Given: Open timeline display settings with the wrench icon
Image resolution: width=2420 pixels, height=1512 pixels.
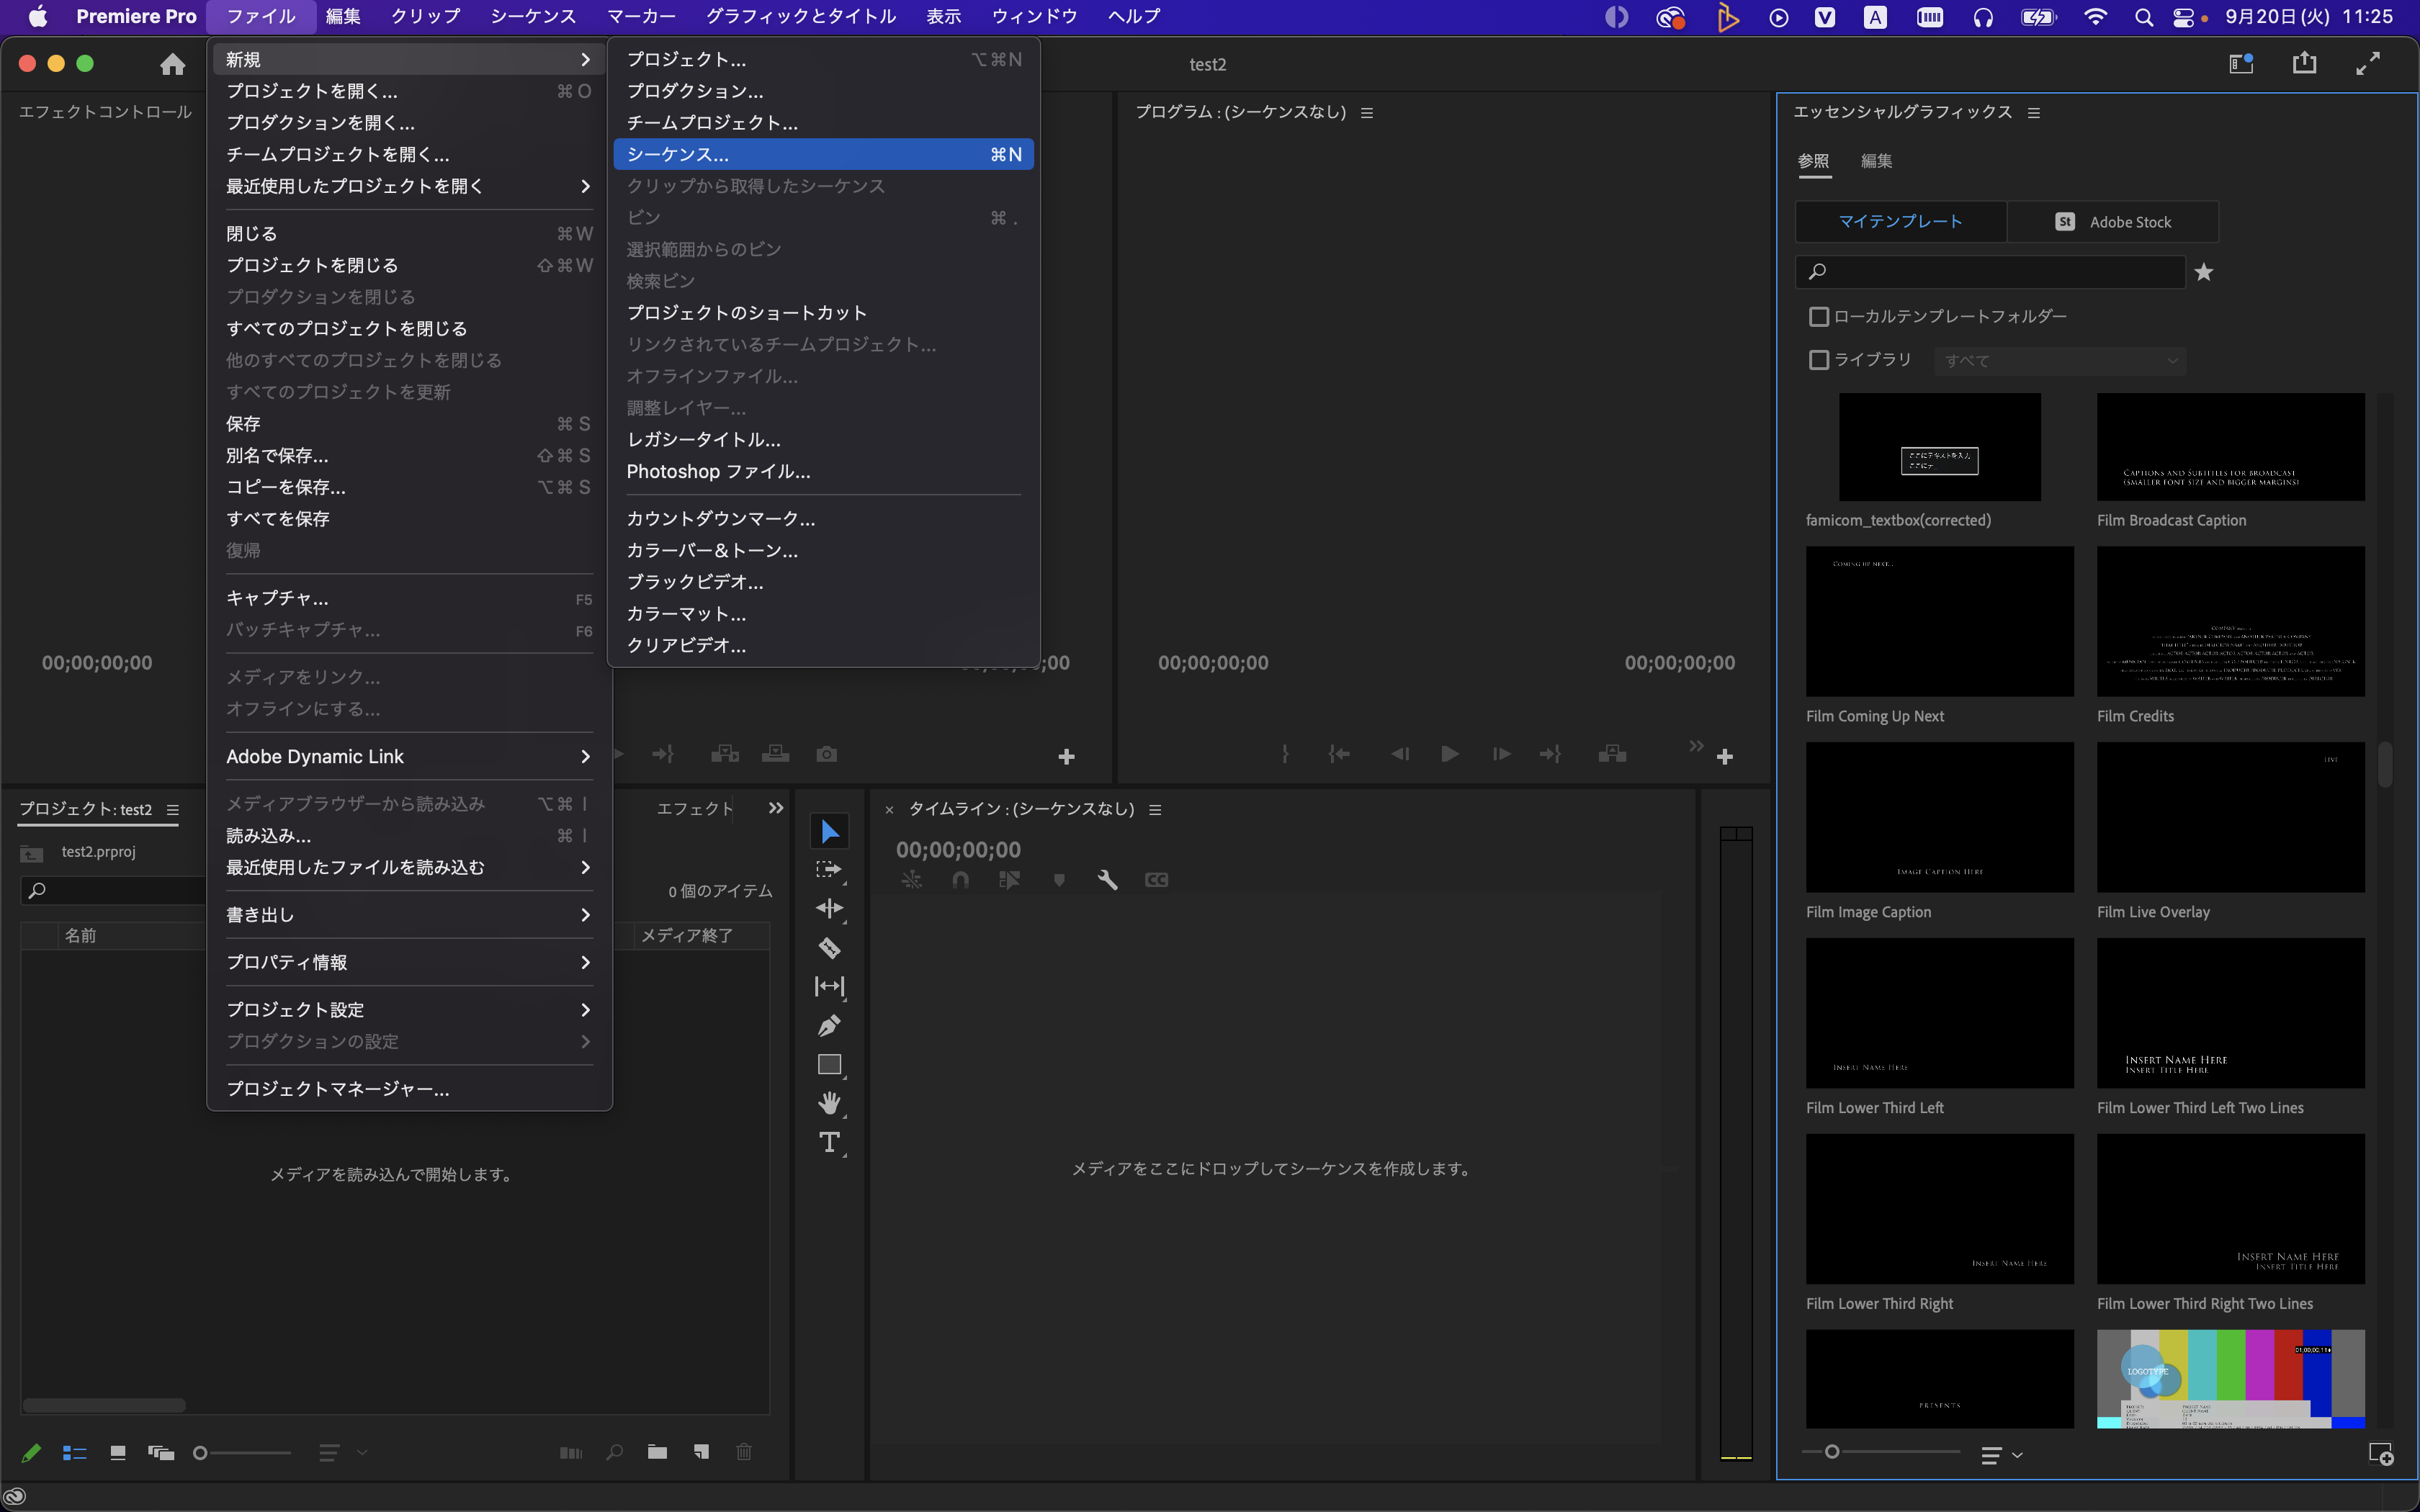Looking at the screenshot, I should (x=1107, y=880).
